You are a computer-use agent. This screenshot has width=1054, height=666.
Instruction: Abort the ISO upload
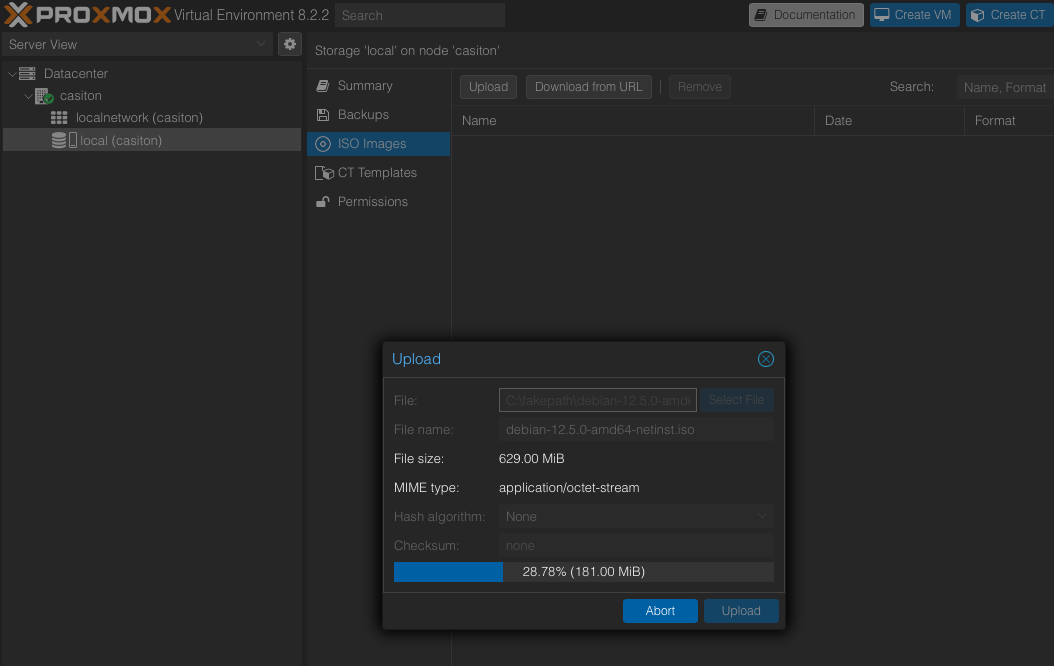(660, 611)
